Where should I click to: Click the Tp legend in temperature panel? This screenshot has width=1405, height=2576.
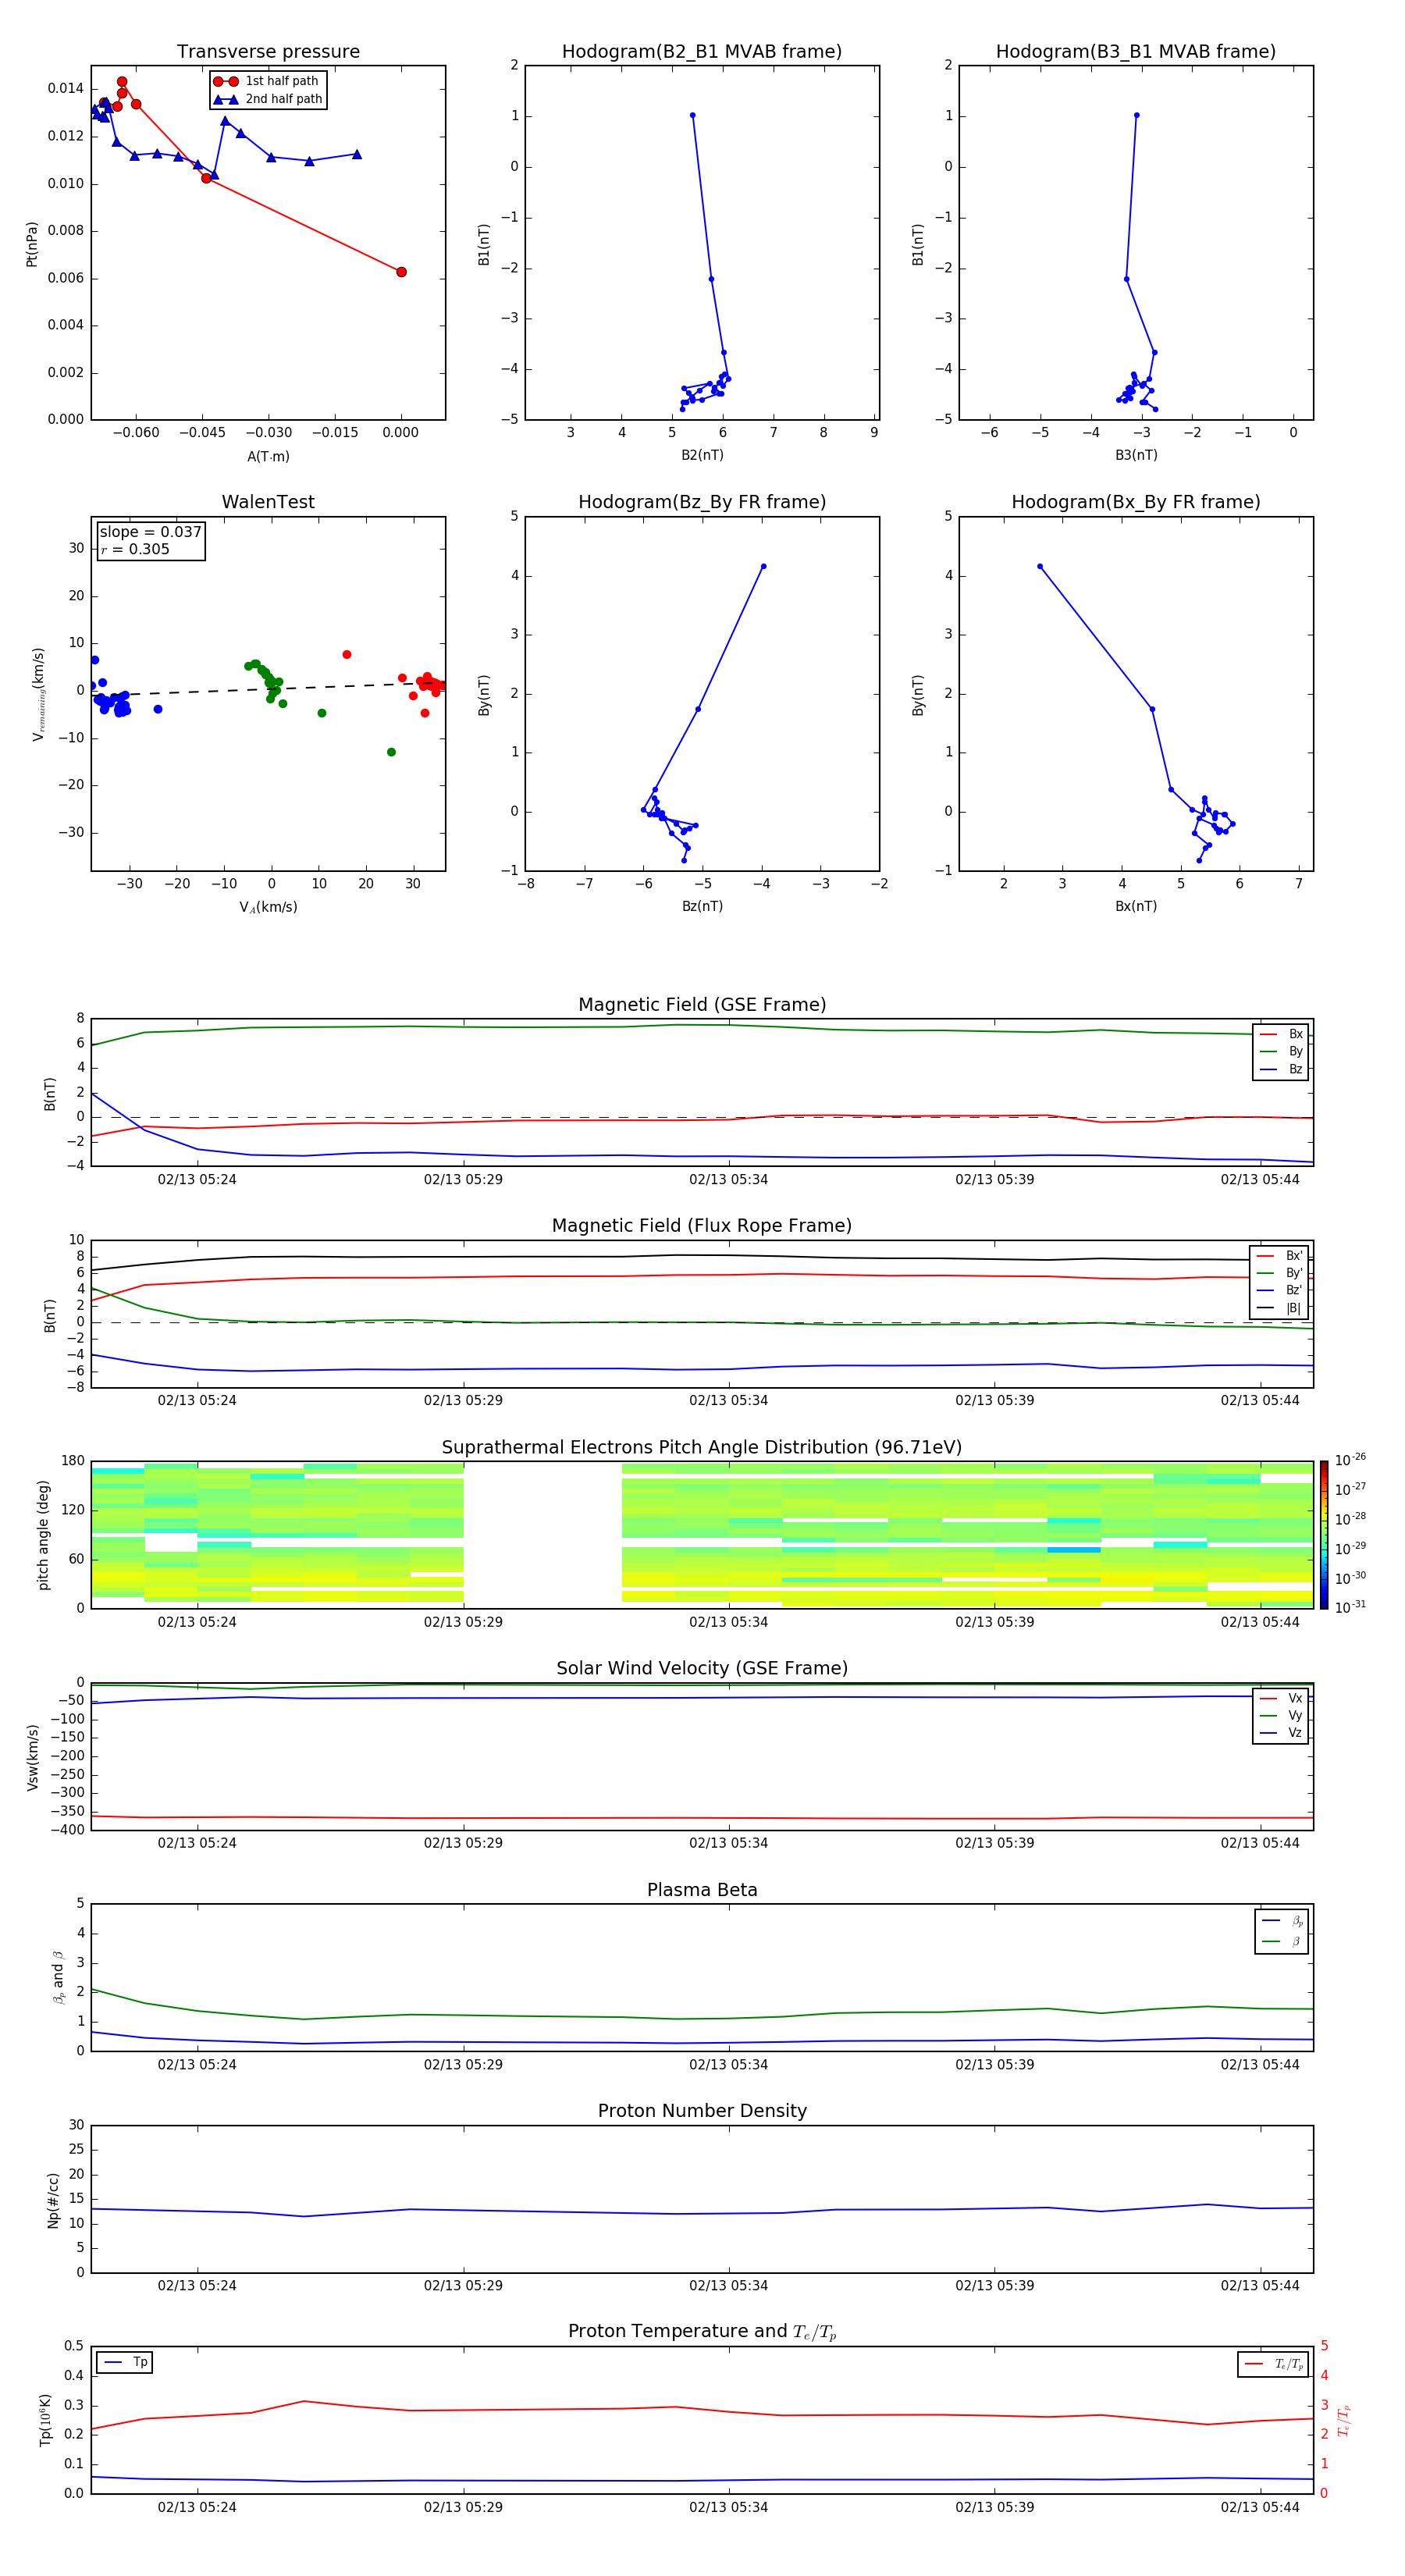click(x=125, y=2362)
